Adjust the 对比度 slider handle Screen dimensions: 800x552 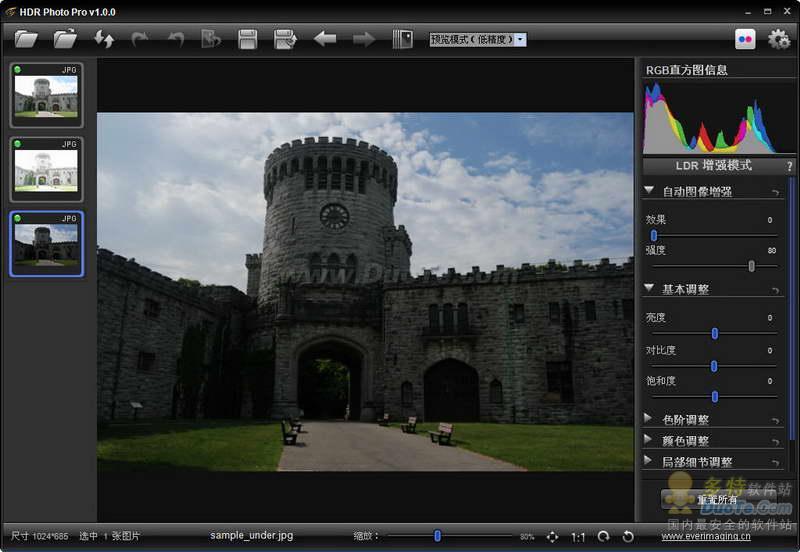(714, 366)
